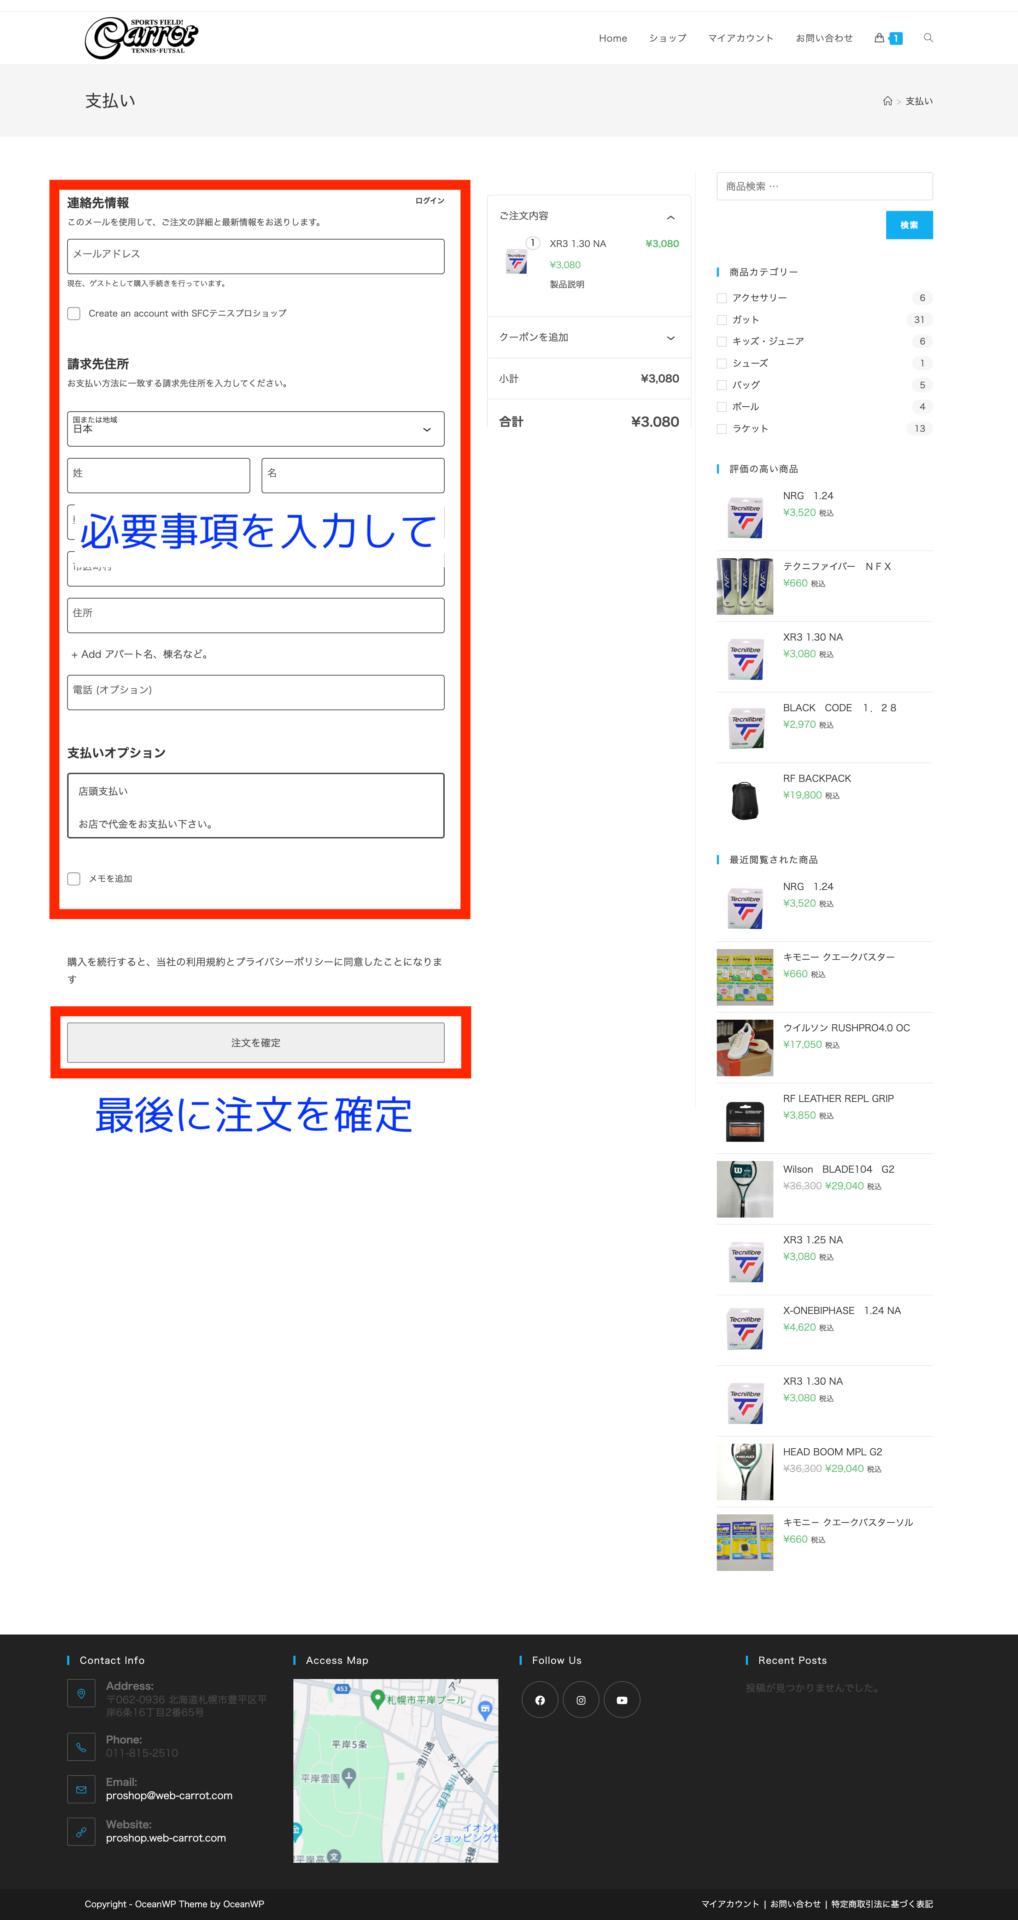1018x1920 pixels.
Task: Click the footer email envelope icon
Action: point(81,1789)
